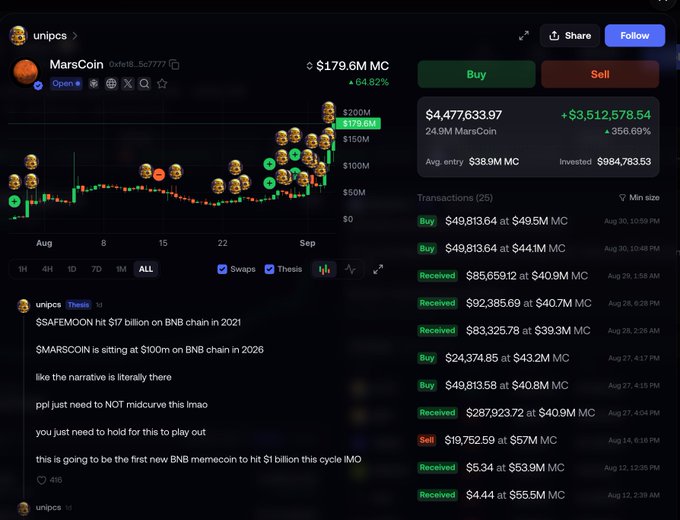Viewport: 680px width, 520px height.
Task: Click the Min size filter
Action: 639,198
